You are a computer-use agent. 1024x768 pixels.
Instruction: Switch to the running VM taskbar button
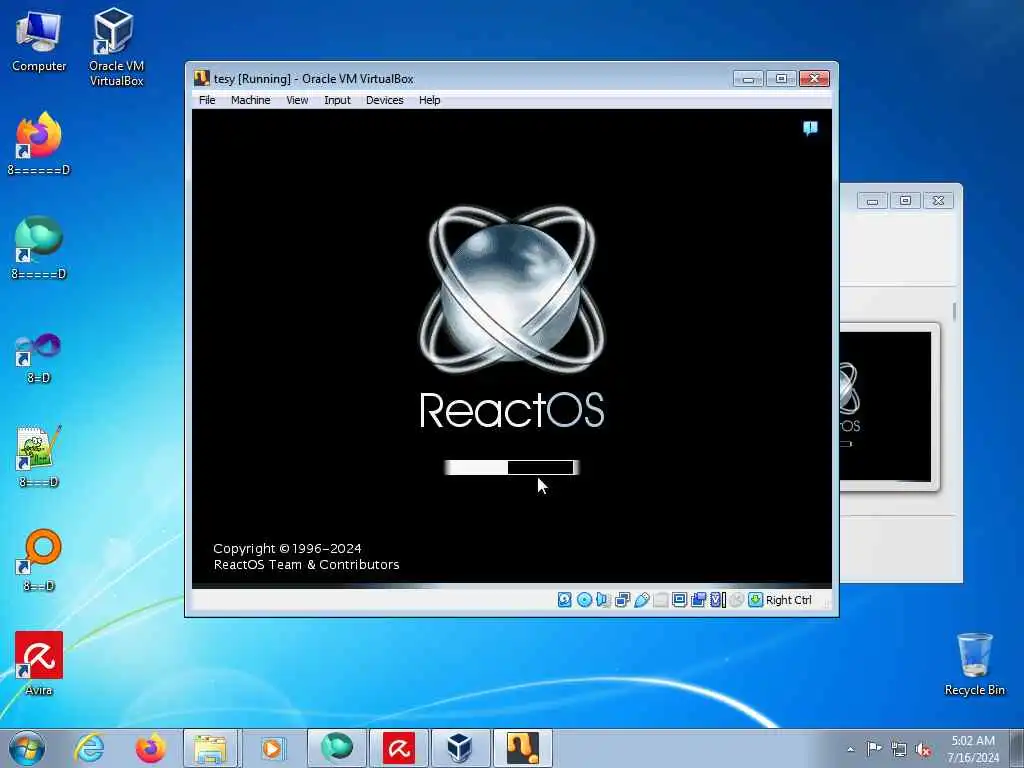click(x=522, y=748)
